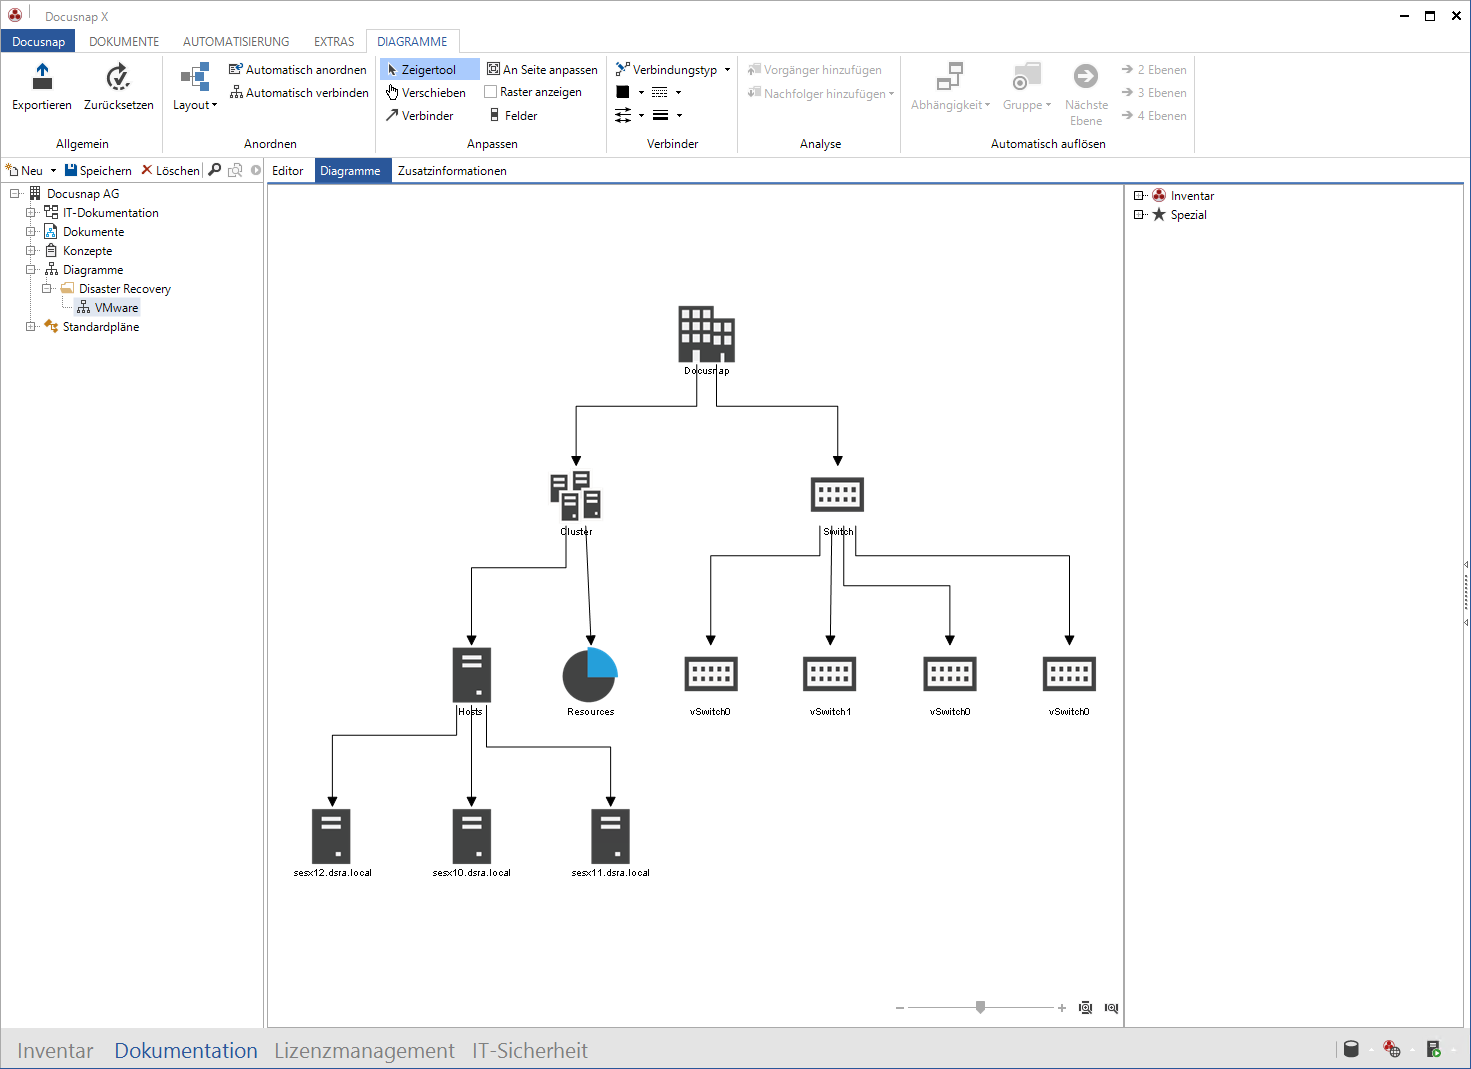Select the sesx12.dsra.local server icon

point(331,836)
